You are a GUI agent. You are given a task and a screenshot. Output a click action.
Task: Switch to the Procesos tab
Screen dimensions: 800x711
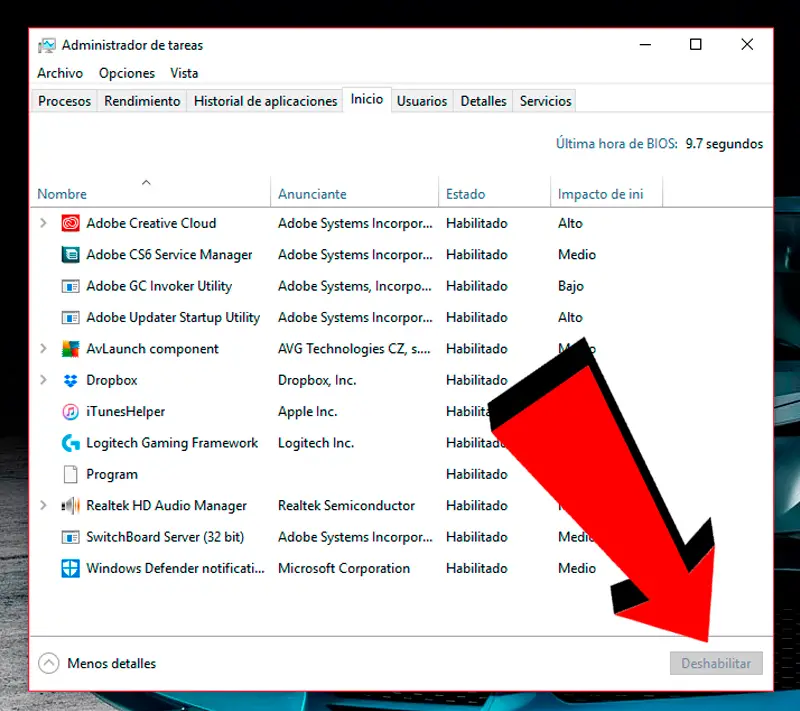64,101
